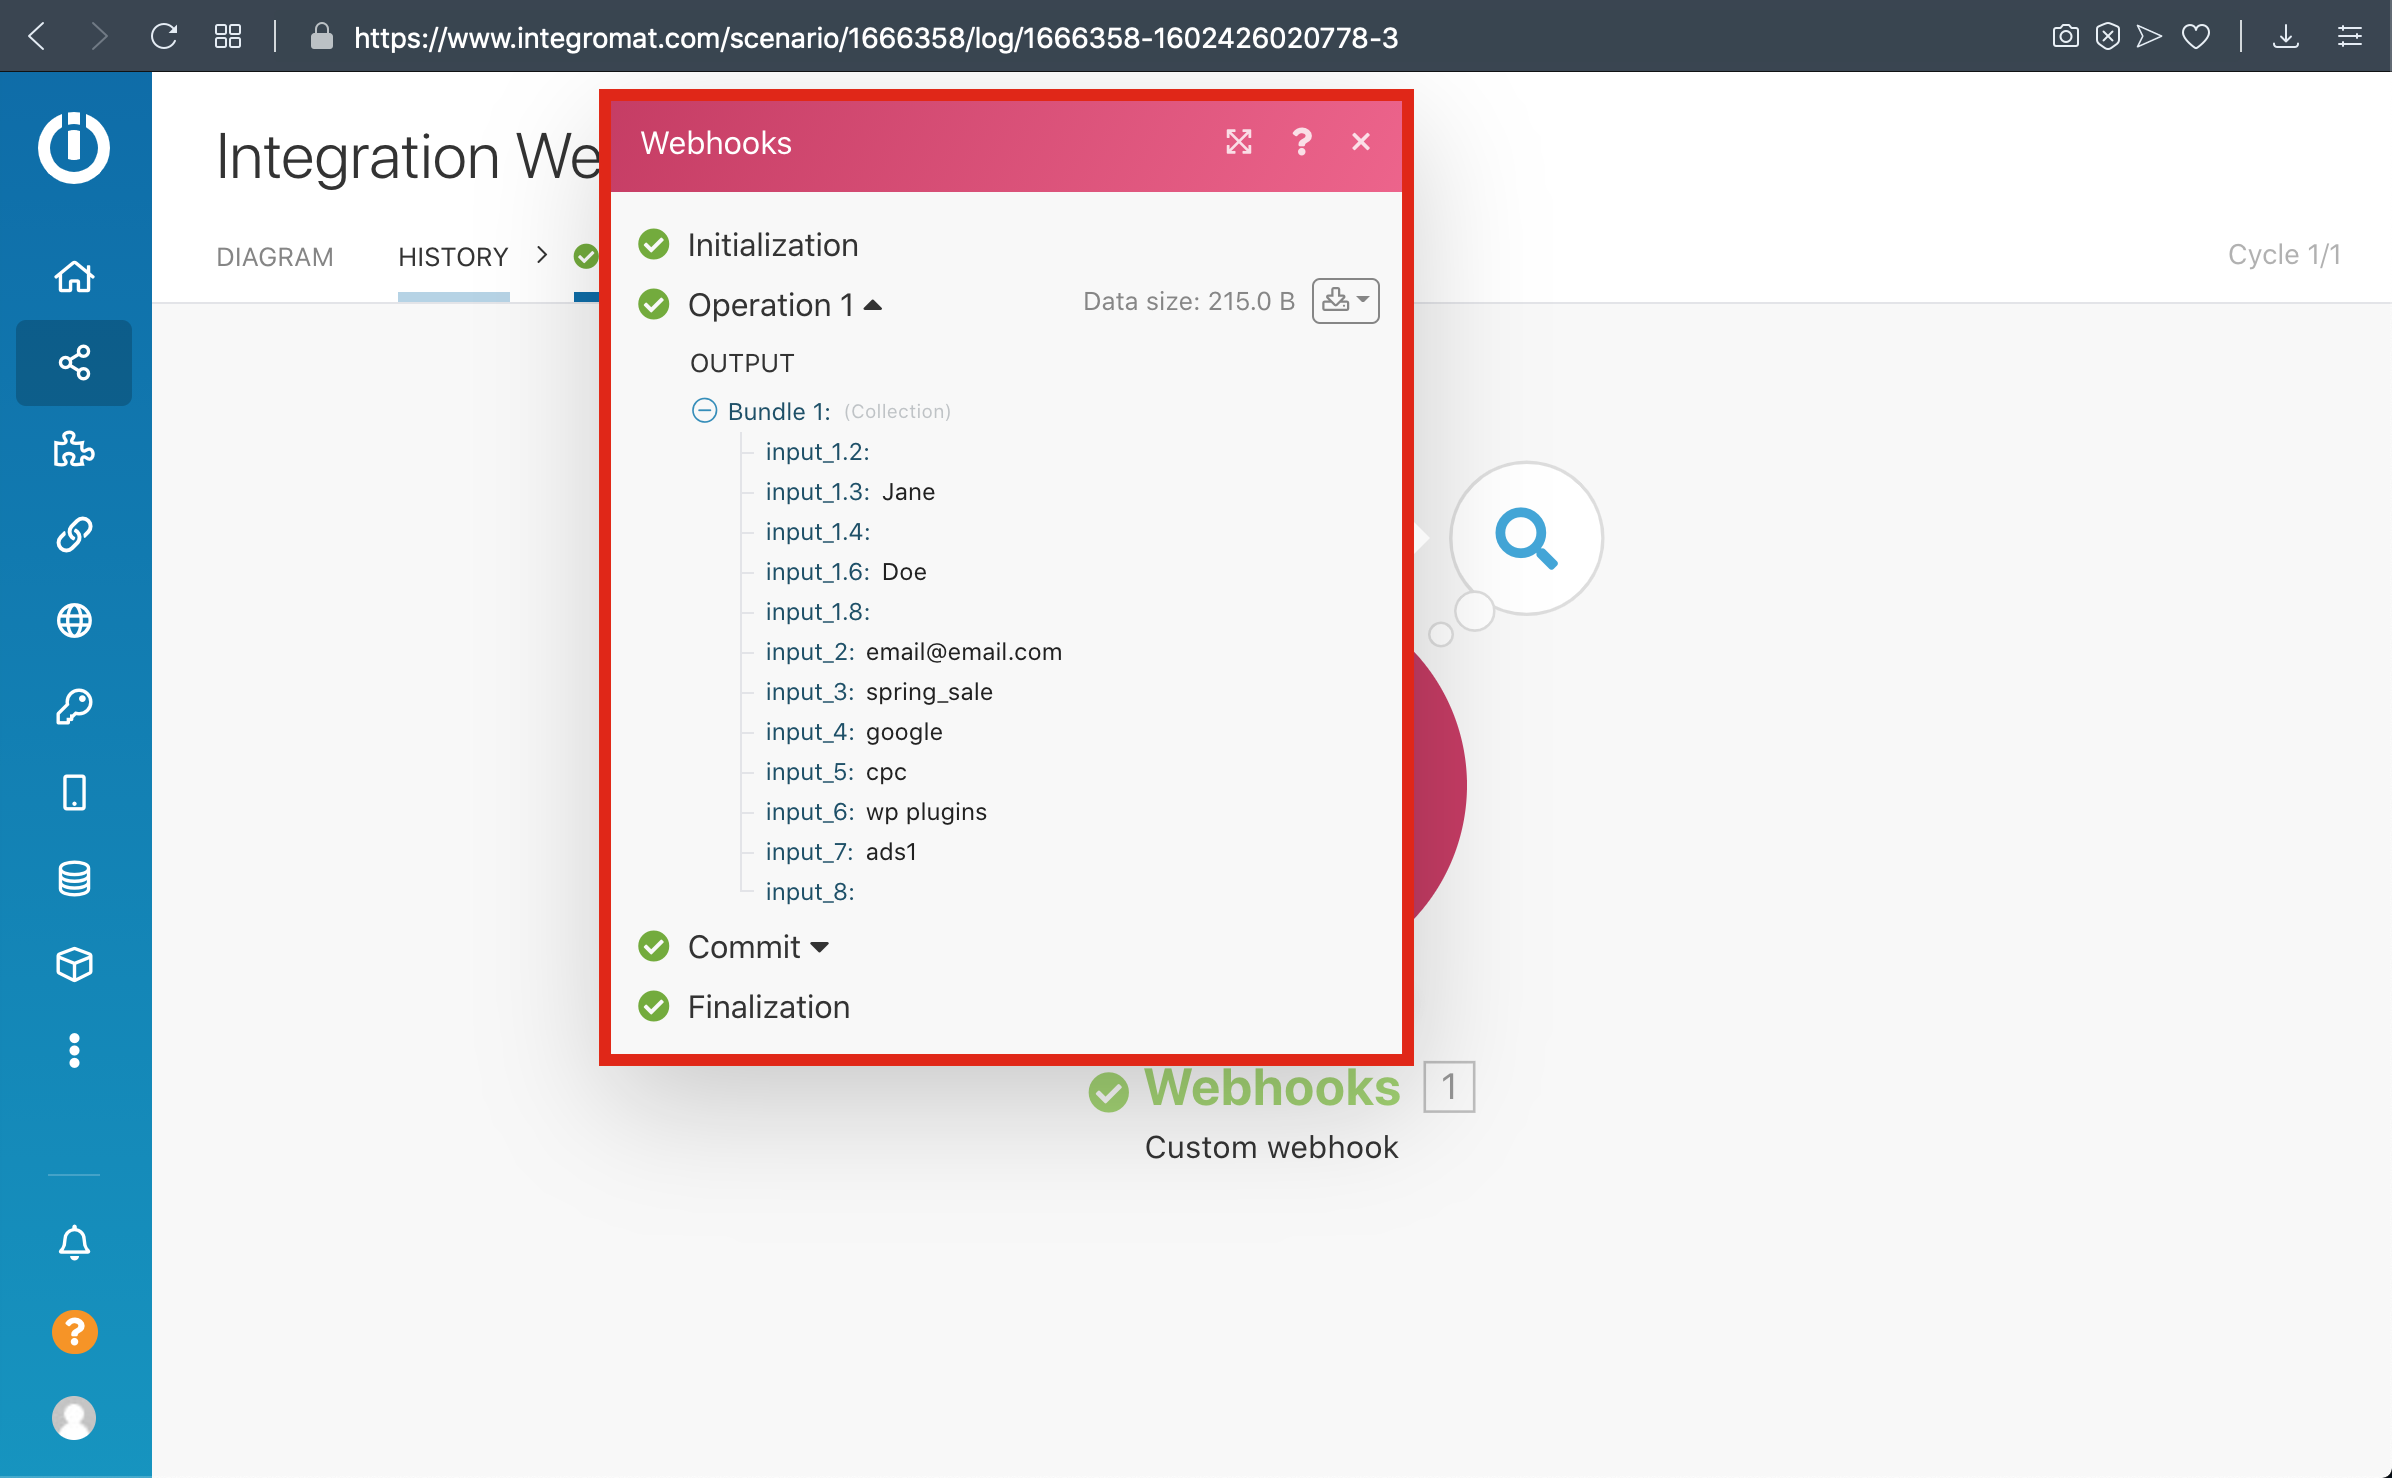Image resolution: width=2392 pixels, height=1478 pixels.
Task: Click the orange help button in sidebar
Action: tap(74, 1331)
